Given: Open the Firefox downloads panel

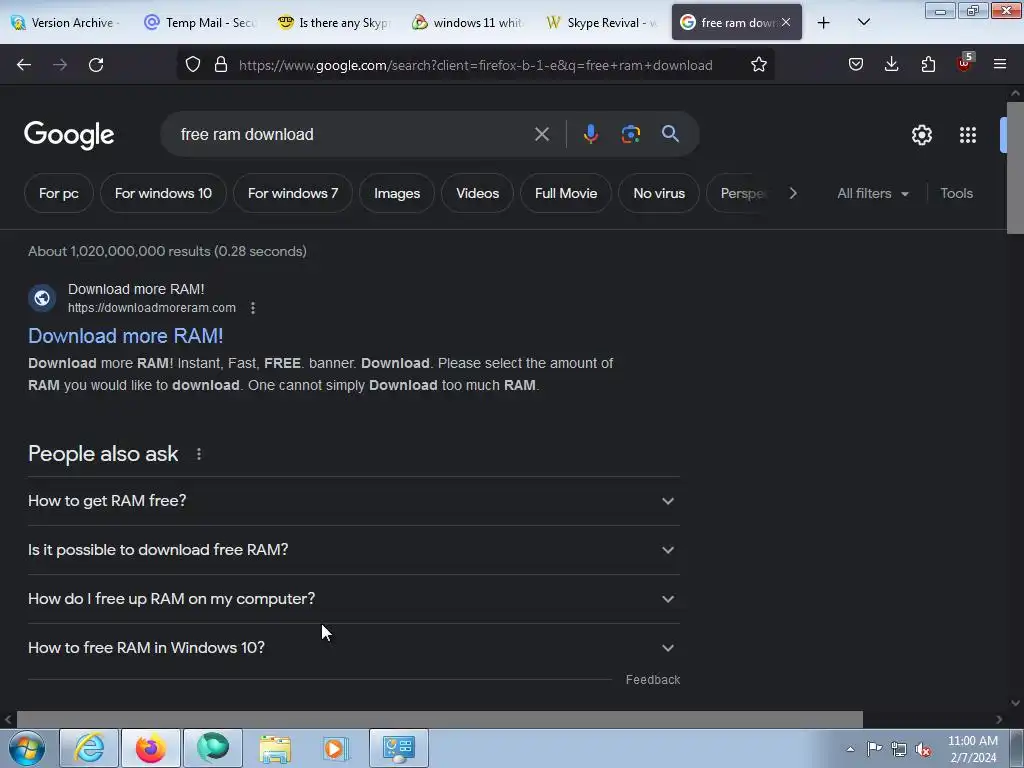Looking at the screenshot, I should point(891,65).
